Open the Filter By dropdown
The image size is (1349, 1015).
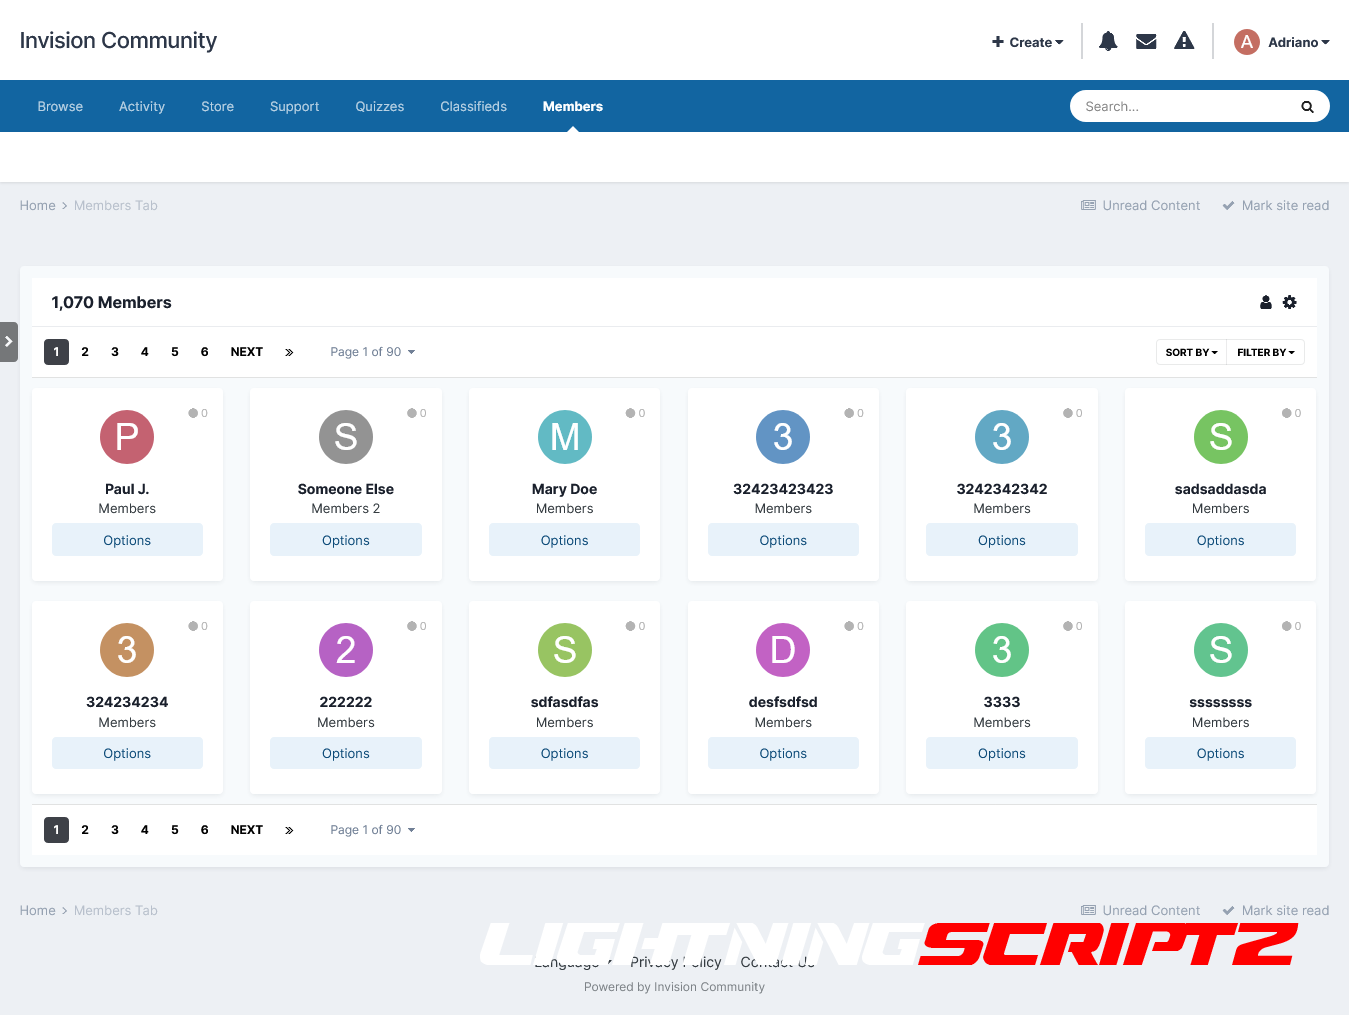tap(1265, 352)
